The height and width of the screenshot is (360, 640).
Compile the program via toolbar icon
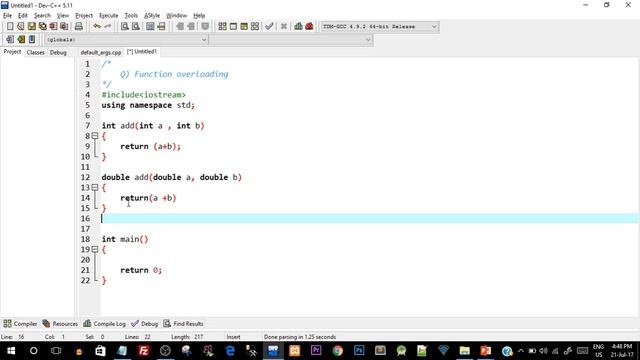click(x=222, y=27)
